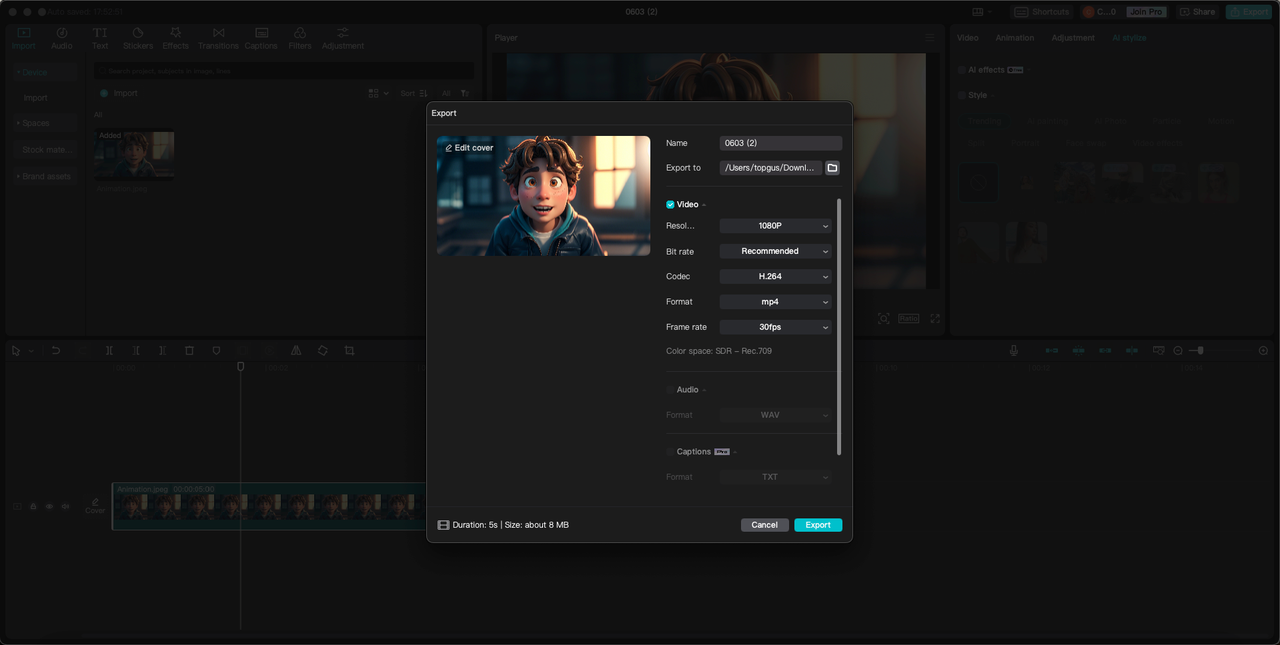The height and width of the screenshot is (645, 1280).
Task: Open the Format dropdown showing mp4
Action: [x=775, y=302]
